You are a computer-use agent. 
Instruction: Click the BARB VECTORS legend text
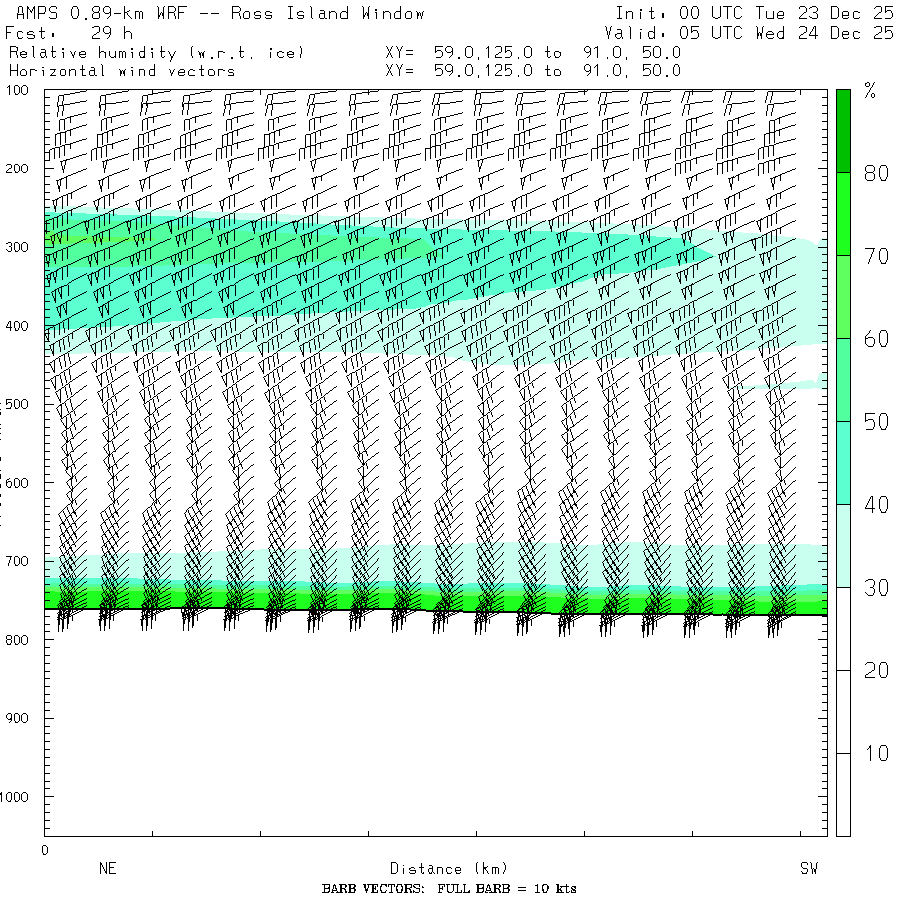[x=449, y=889]
